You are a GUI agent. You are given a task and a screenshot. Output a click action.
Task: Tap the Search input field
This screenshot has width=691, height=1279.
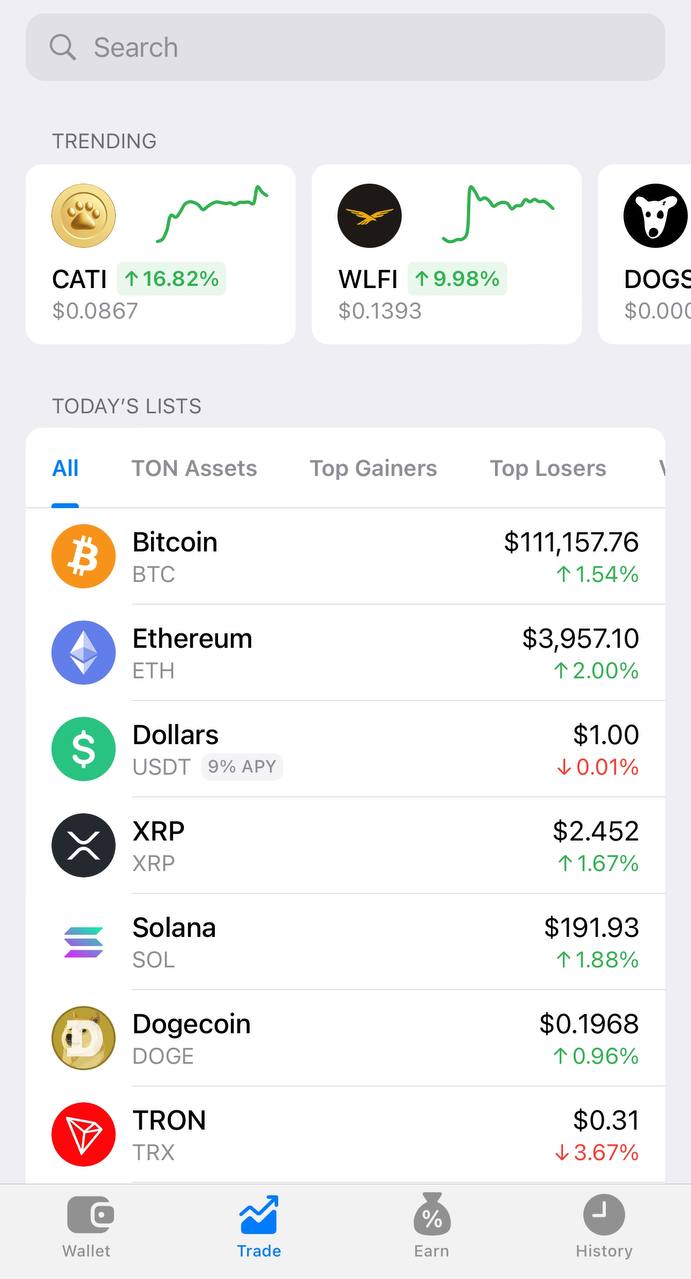point(345,47)
